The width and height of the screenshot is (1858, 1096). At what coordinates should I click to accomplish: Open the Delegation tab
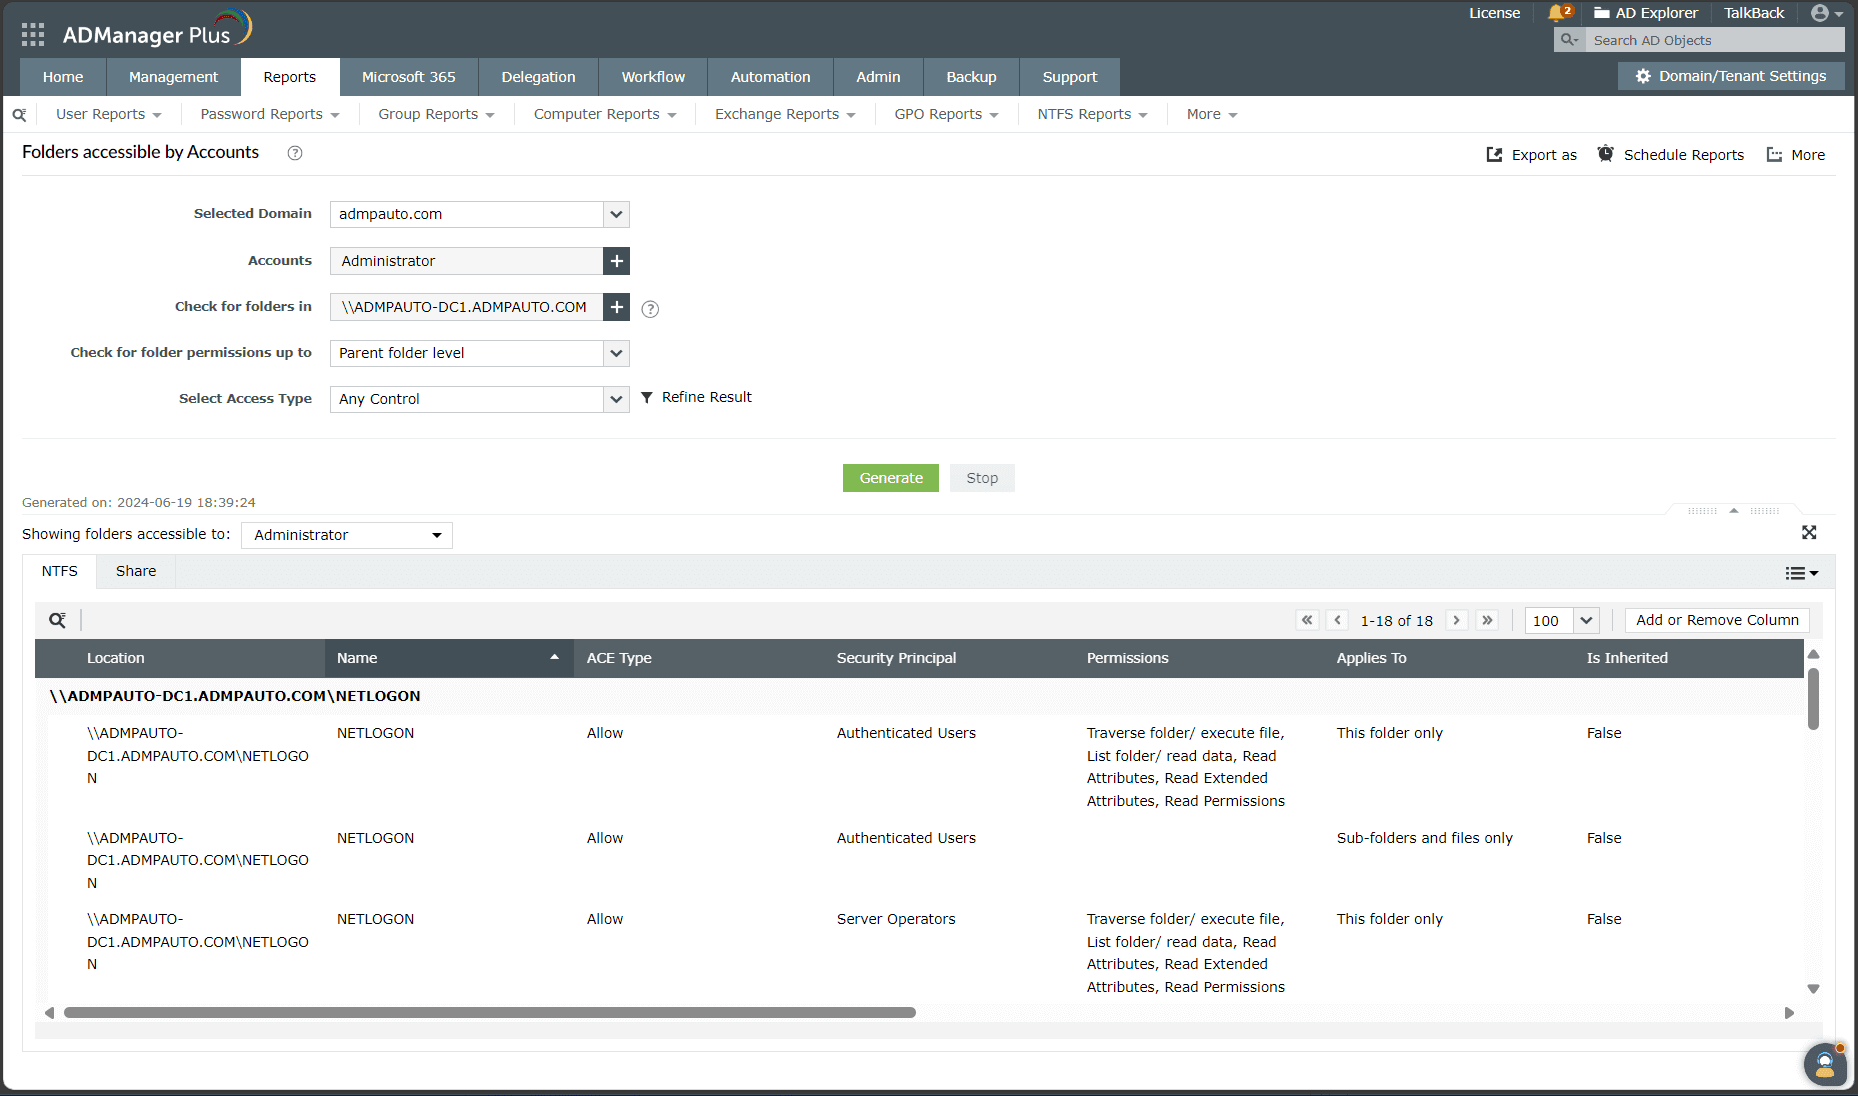[538, 77]
